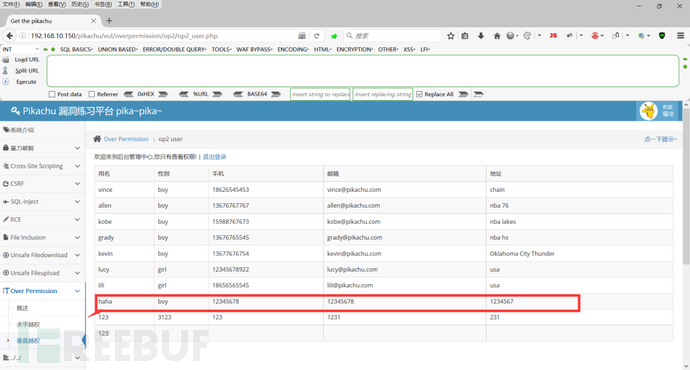Open the 编辑(E) menu
690x370 pixels.
point(34,4)
